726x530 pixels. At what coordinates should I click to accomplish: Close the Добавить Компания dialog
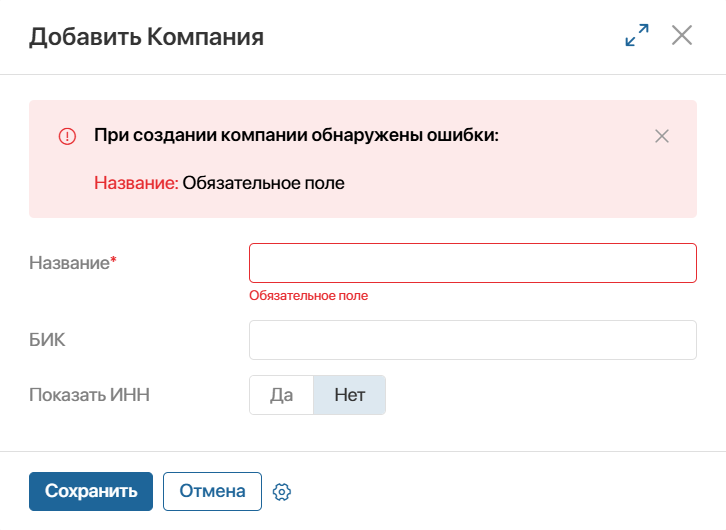[682, 35]
